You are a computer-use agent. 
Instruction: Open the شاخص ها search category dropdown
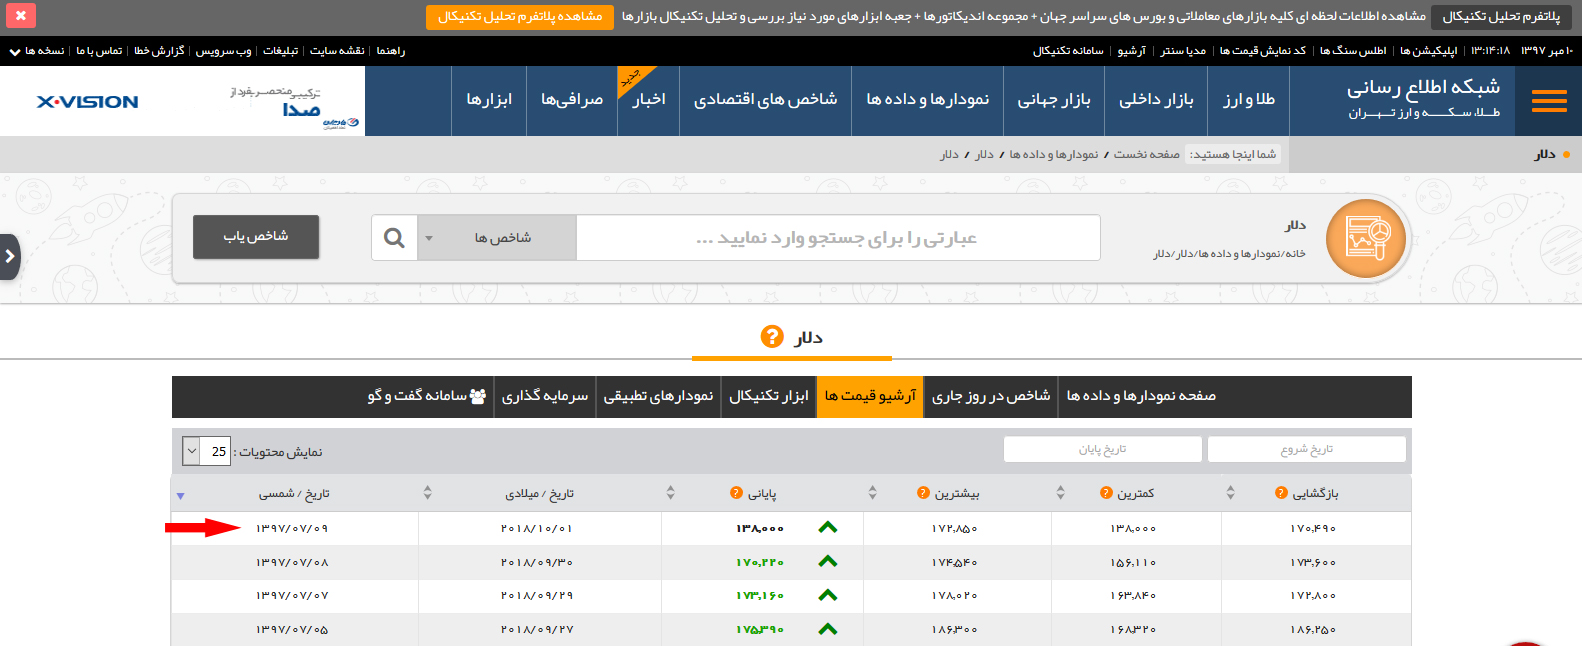coord(497,238)
